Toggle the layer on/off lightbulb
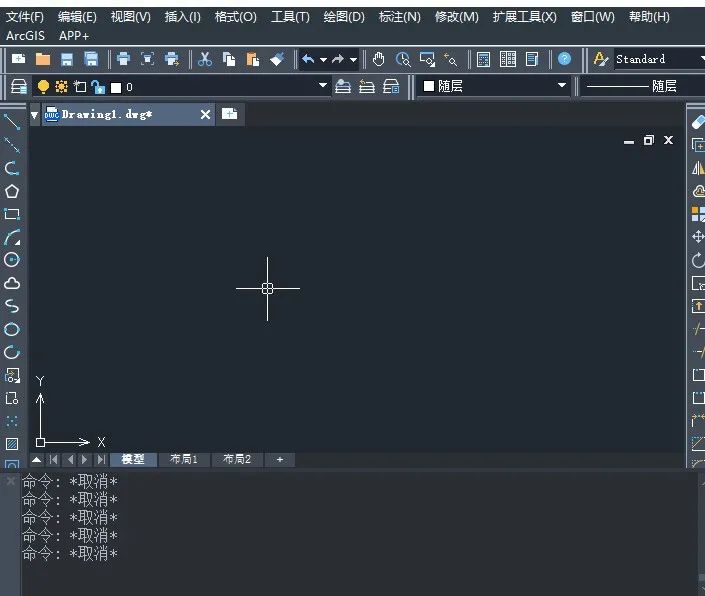 [x=43, y=86]
